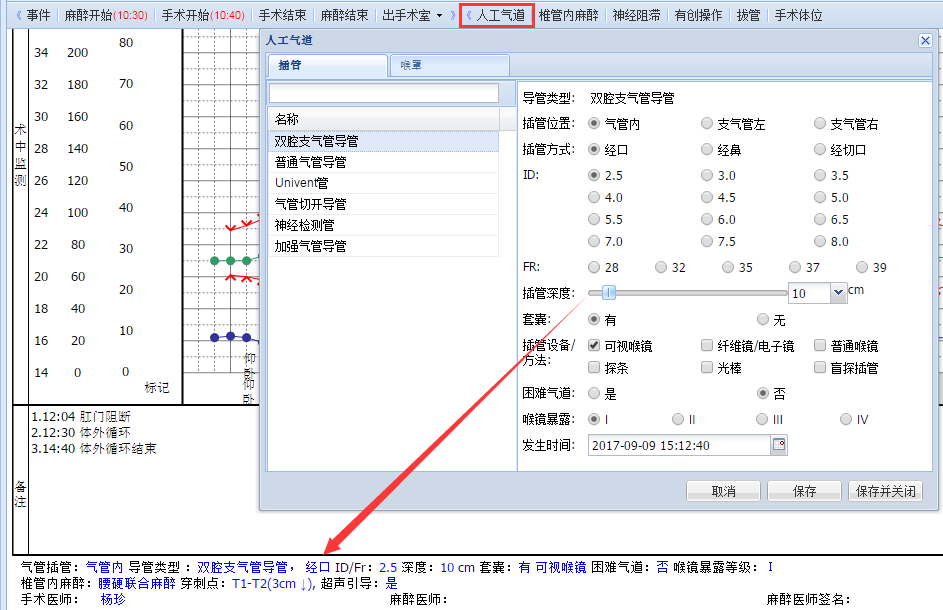The image size is (943, 610).
Task: Open the 插管深度 cm dropdown
Action: (x=838, y=293)
